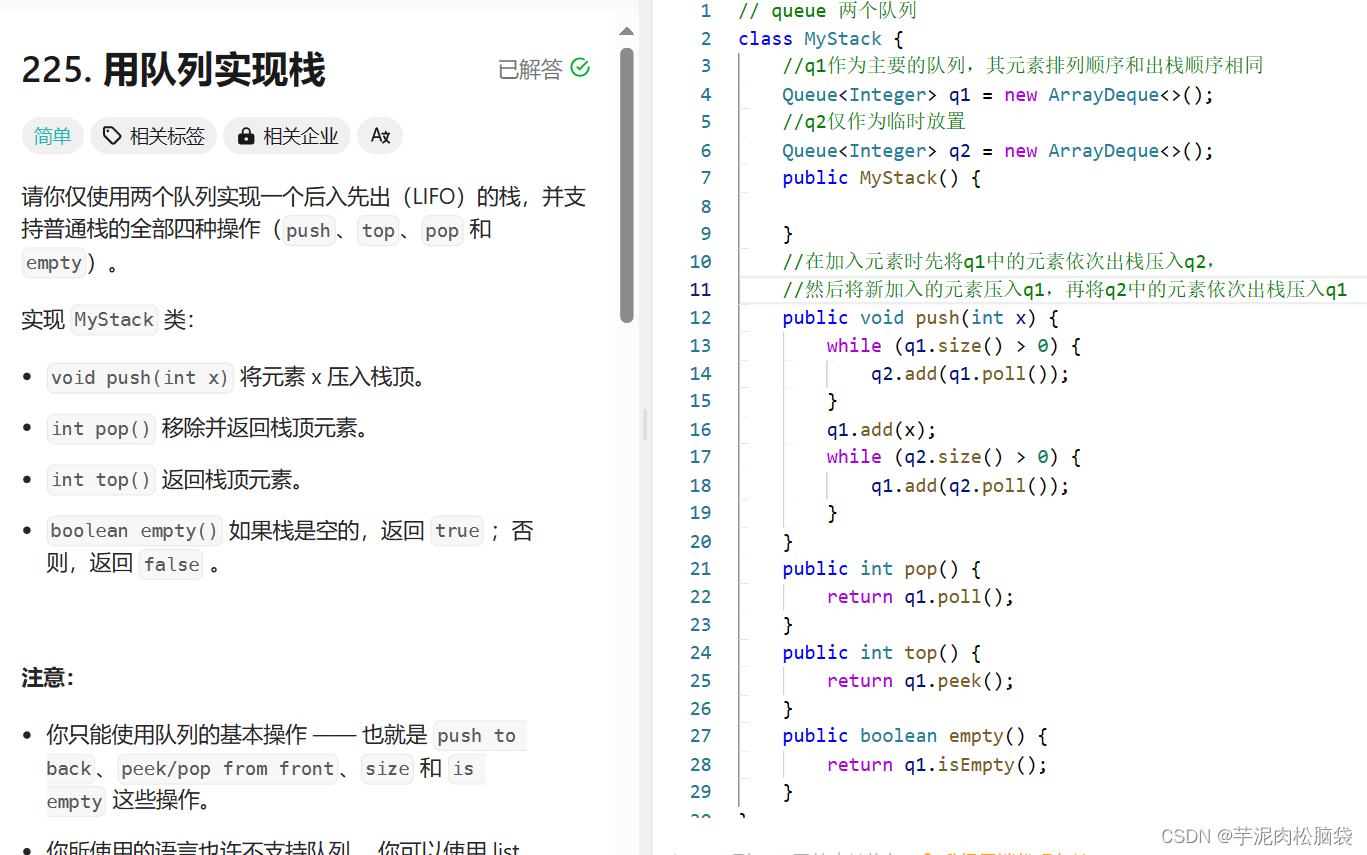Viewport: 1367px width, 855px height.
Task: Click the return q1.peek(); statement
Action: [920, 681]
